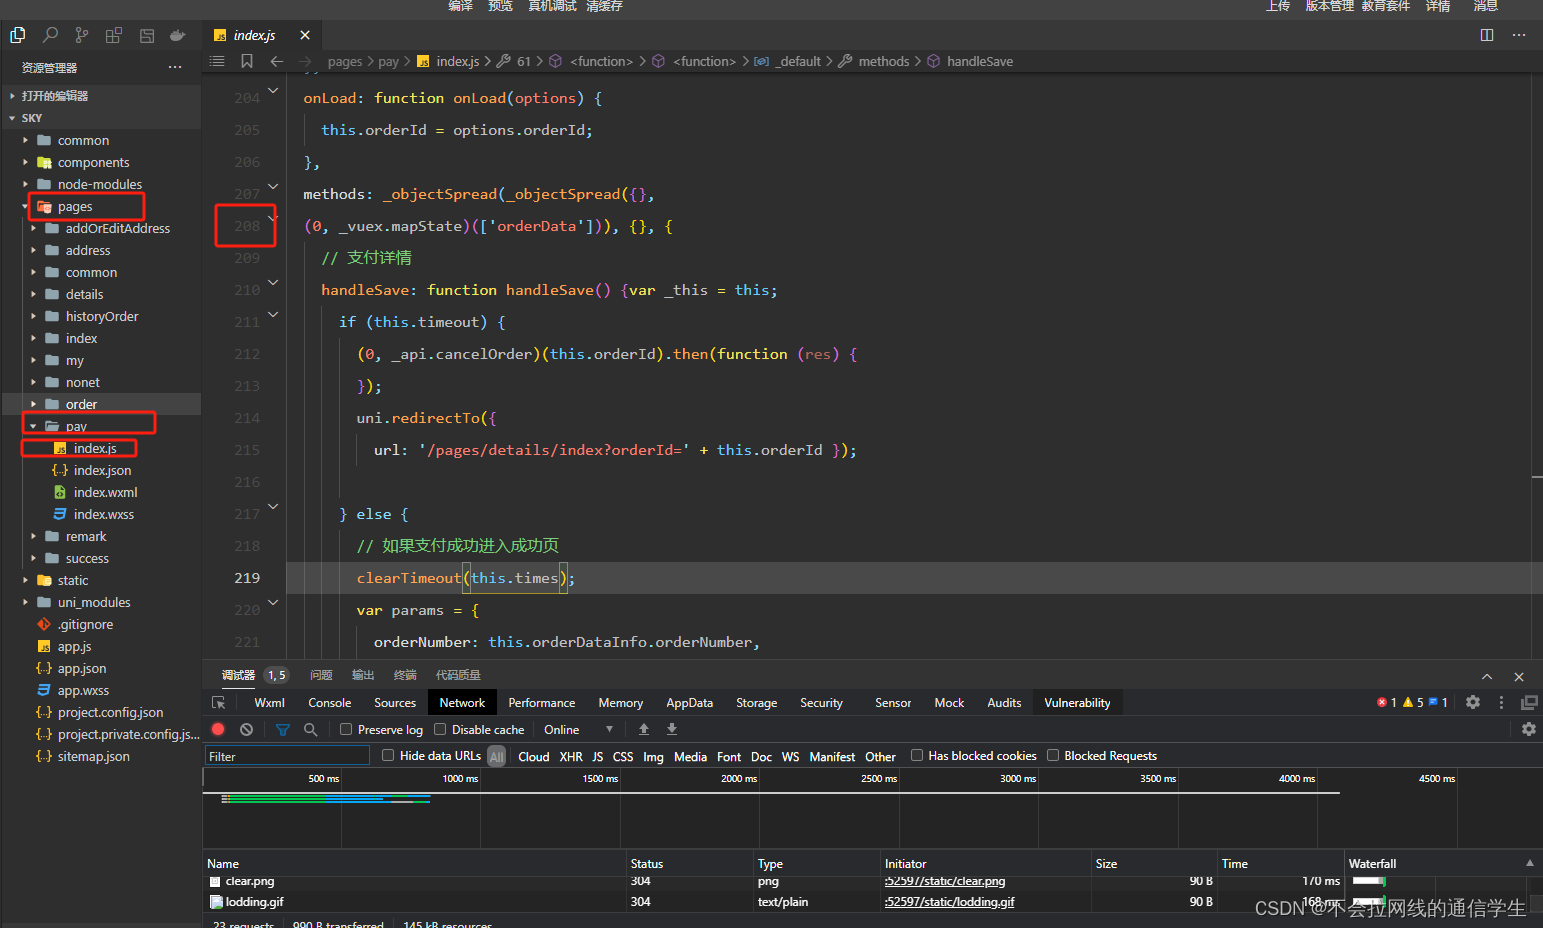Click the element inspector icon in devtools
Screen dimensions: 1543x928
point(219,703)
